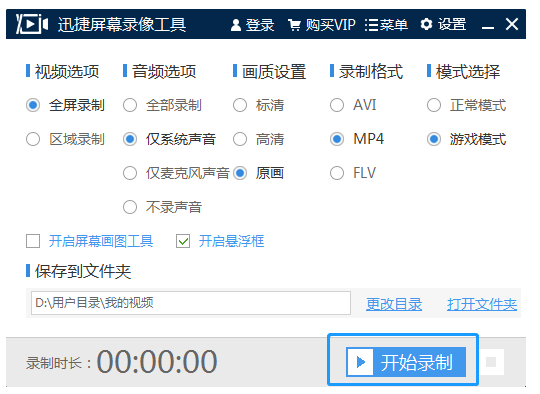Click the 开始录制 start button
The image size is (540, 394).
click(406, 362)
